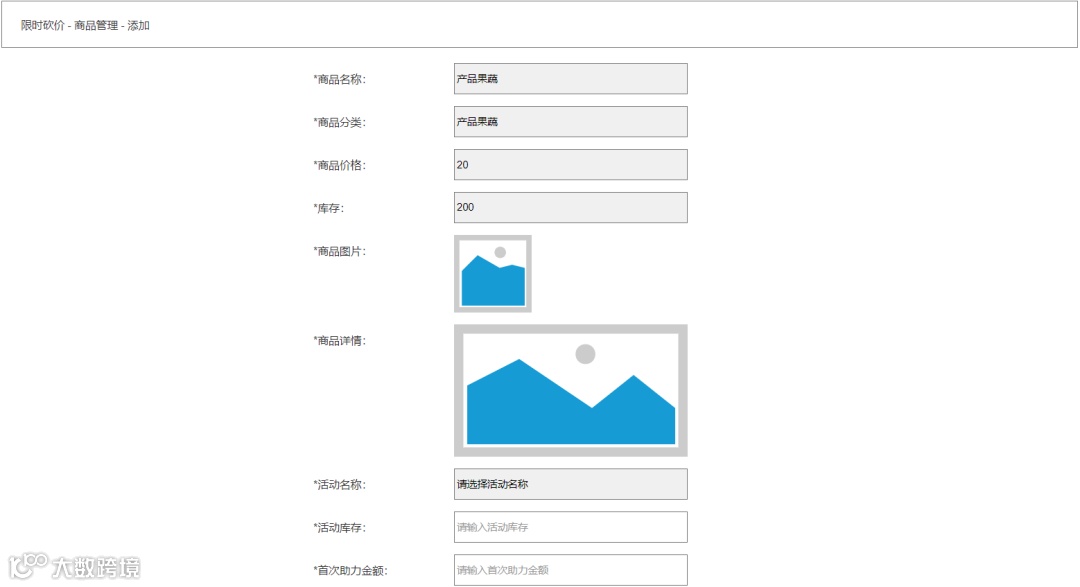Click the 商品分类 field showing 产品果蔬
Screen dimensions: 1080x587
570,121
